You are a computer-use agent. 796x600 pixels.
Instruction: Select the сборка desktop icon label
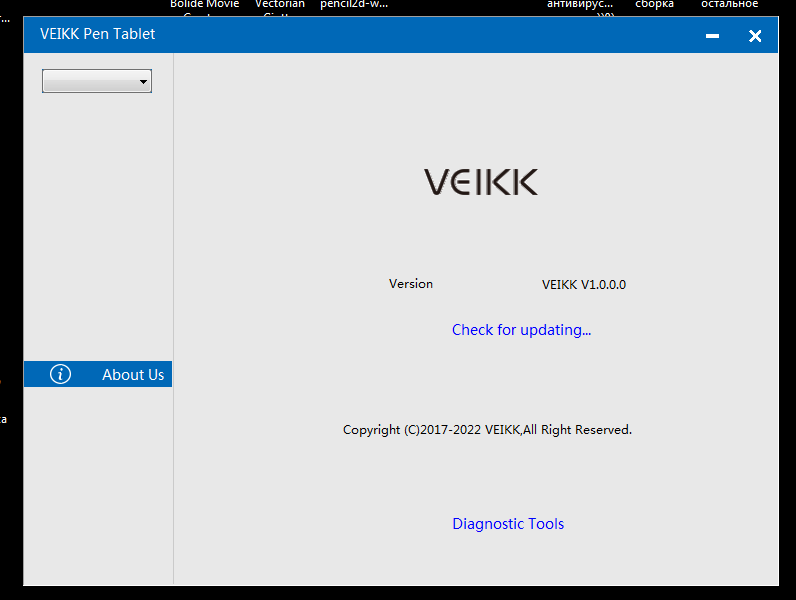tap(654, 5)
